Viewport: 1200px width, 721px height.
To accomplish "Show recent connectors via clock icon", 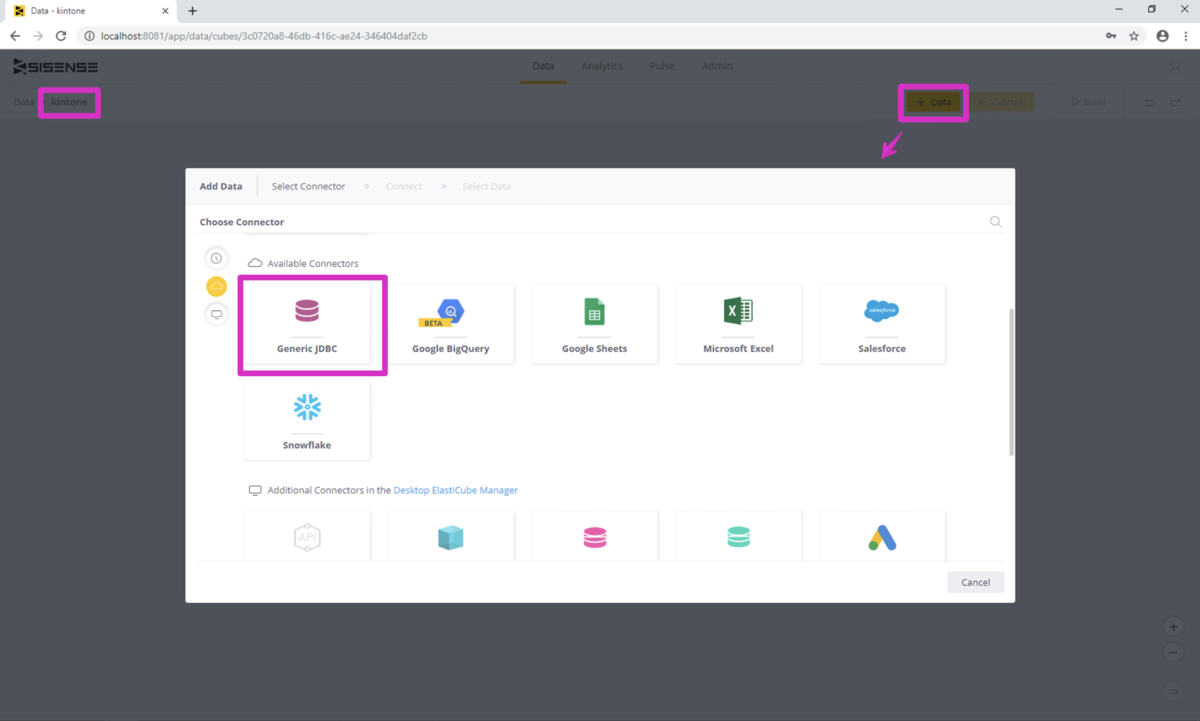I will 216,258.
